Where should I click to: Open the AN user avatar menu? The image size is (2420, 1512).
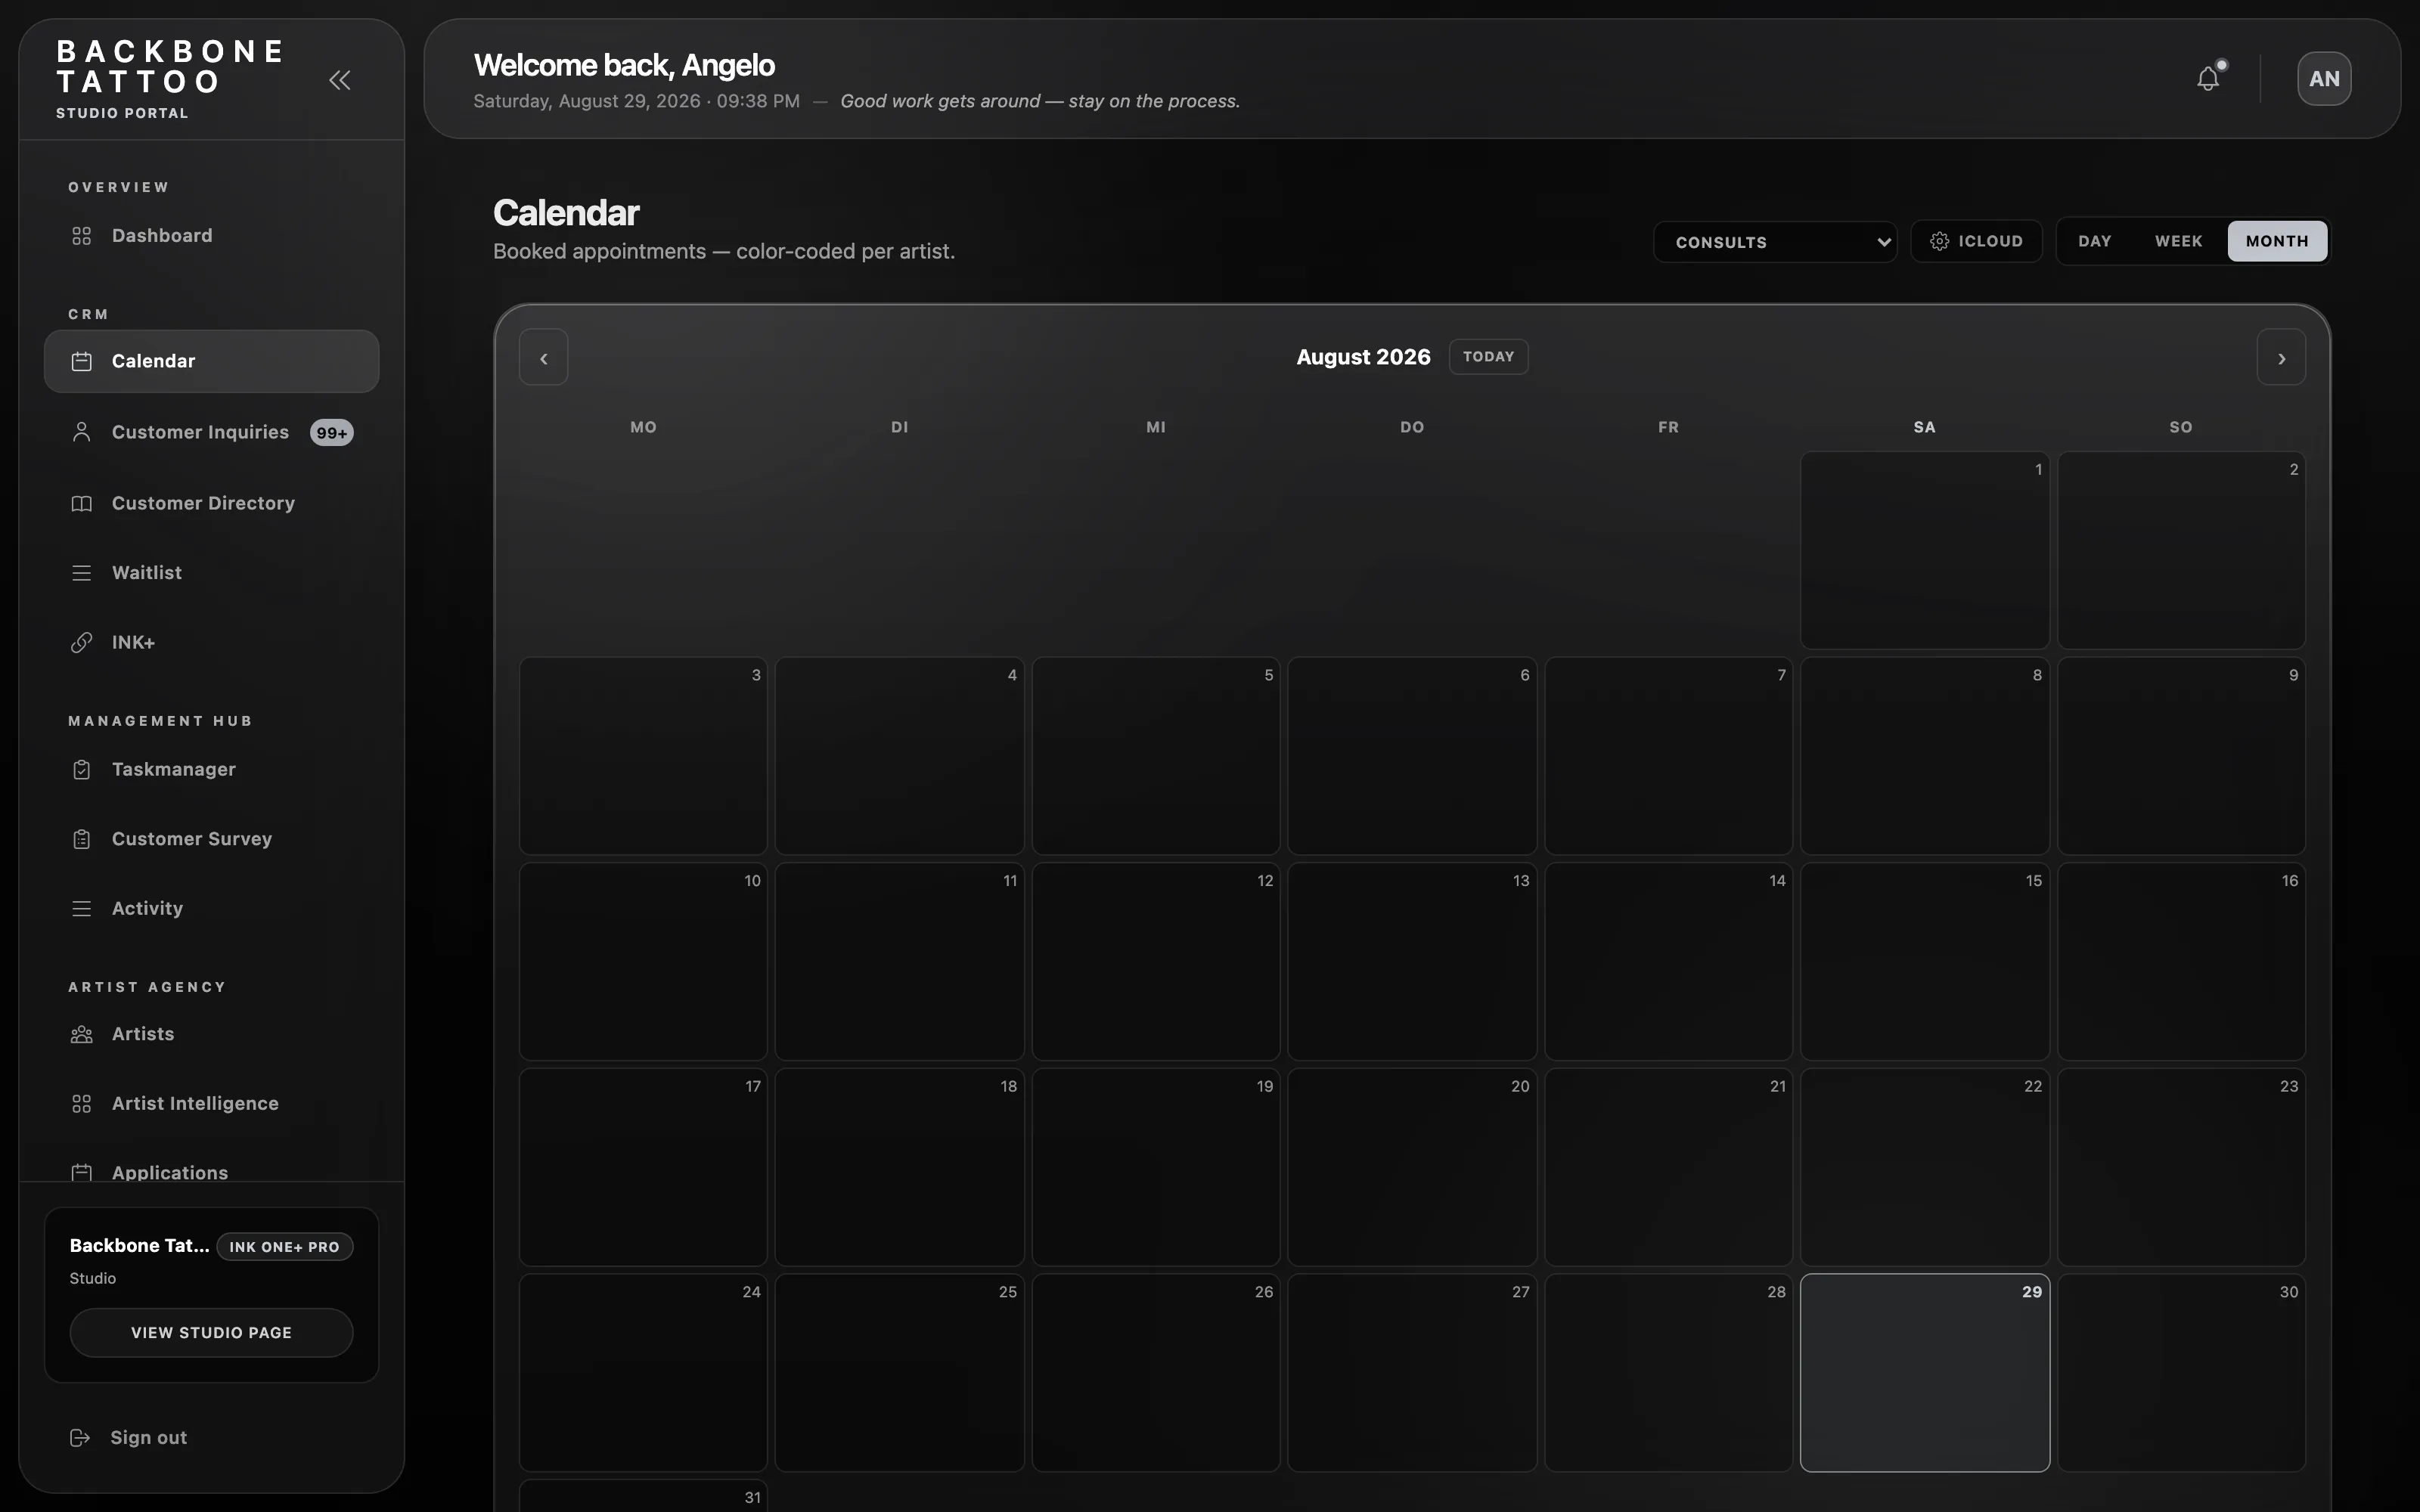(x=2324, y=79)
